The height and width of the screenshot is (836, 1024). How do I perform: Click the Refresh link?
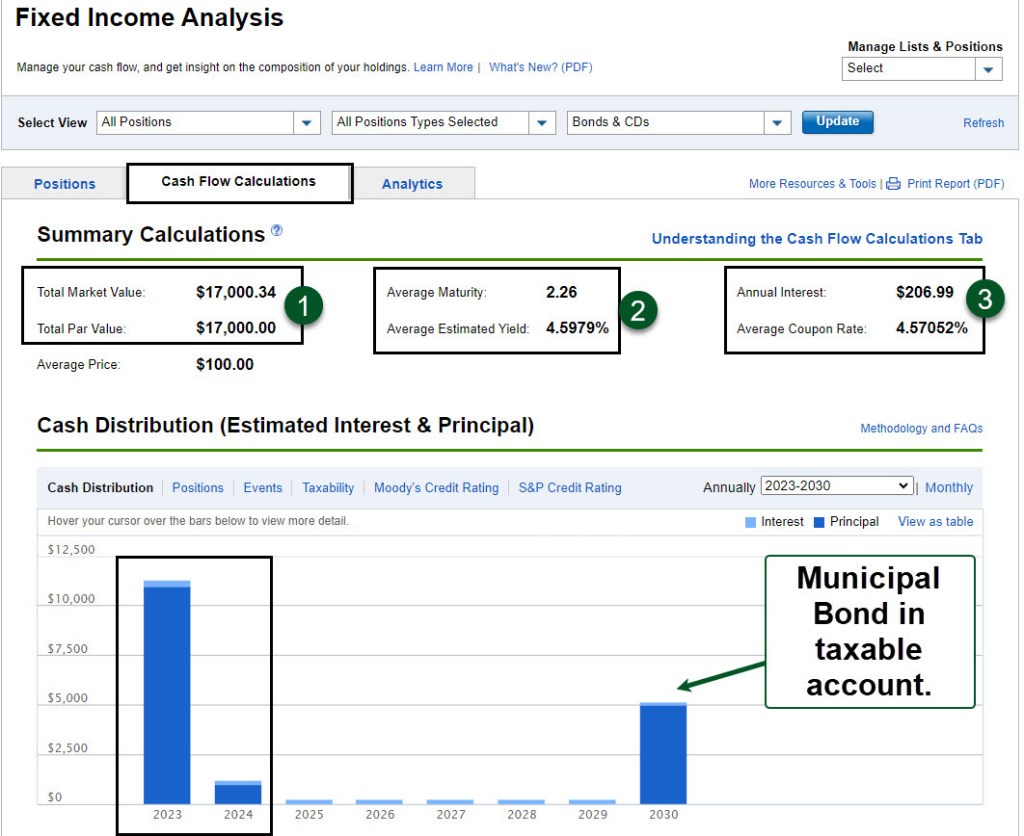(x=983, y=123)
